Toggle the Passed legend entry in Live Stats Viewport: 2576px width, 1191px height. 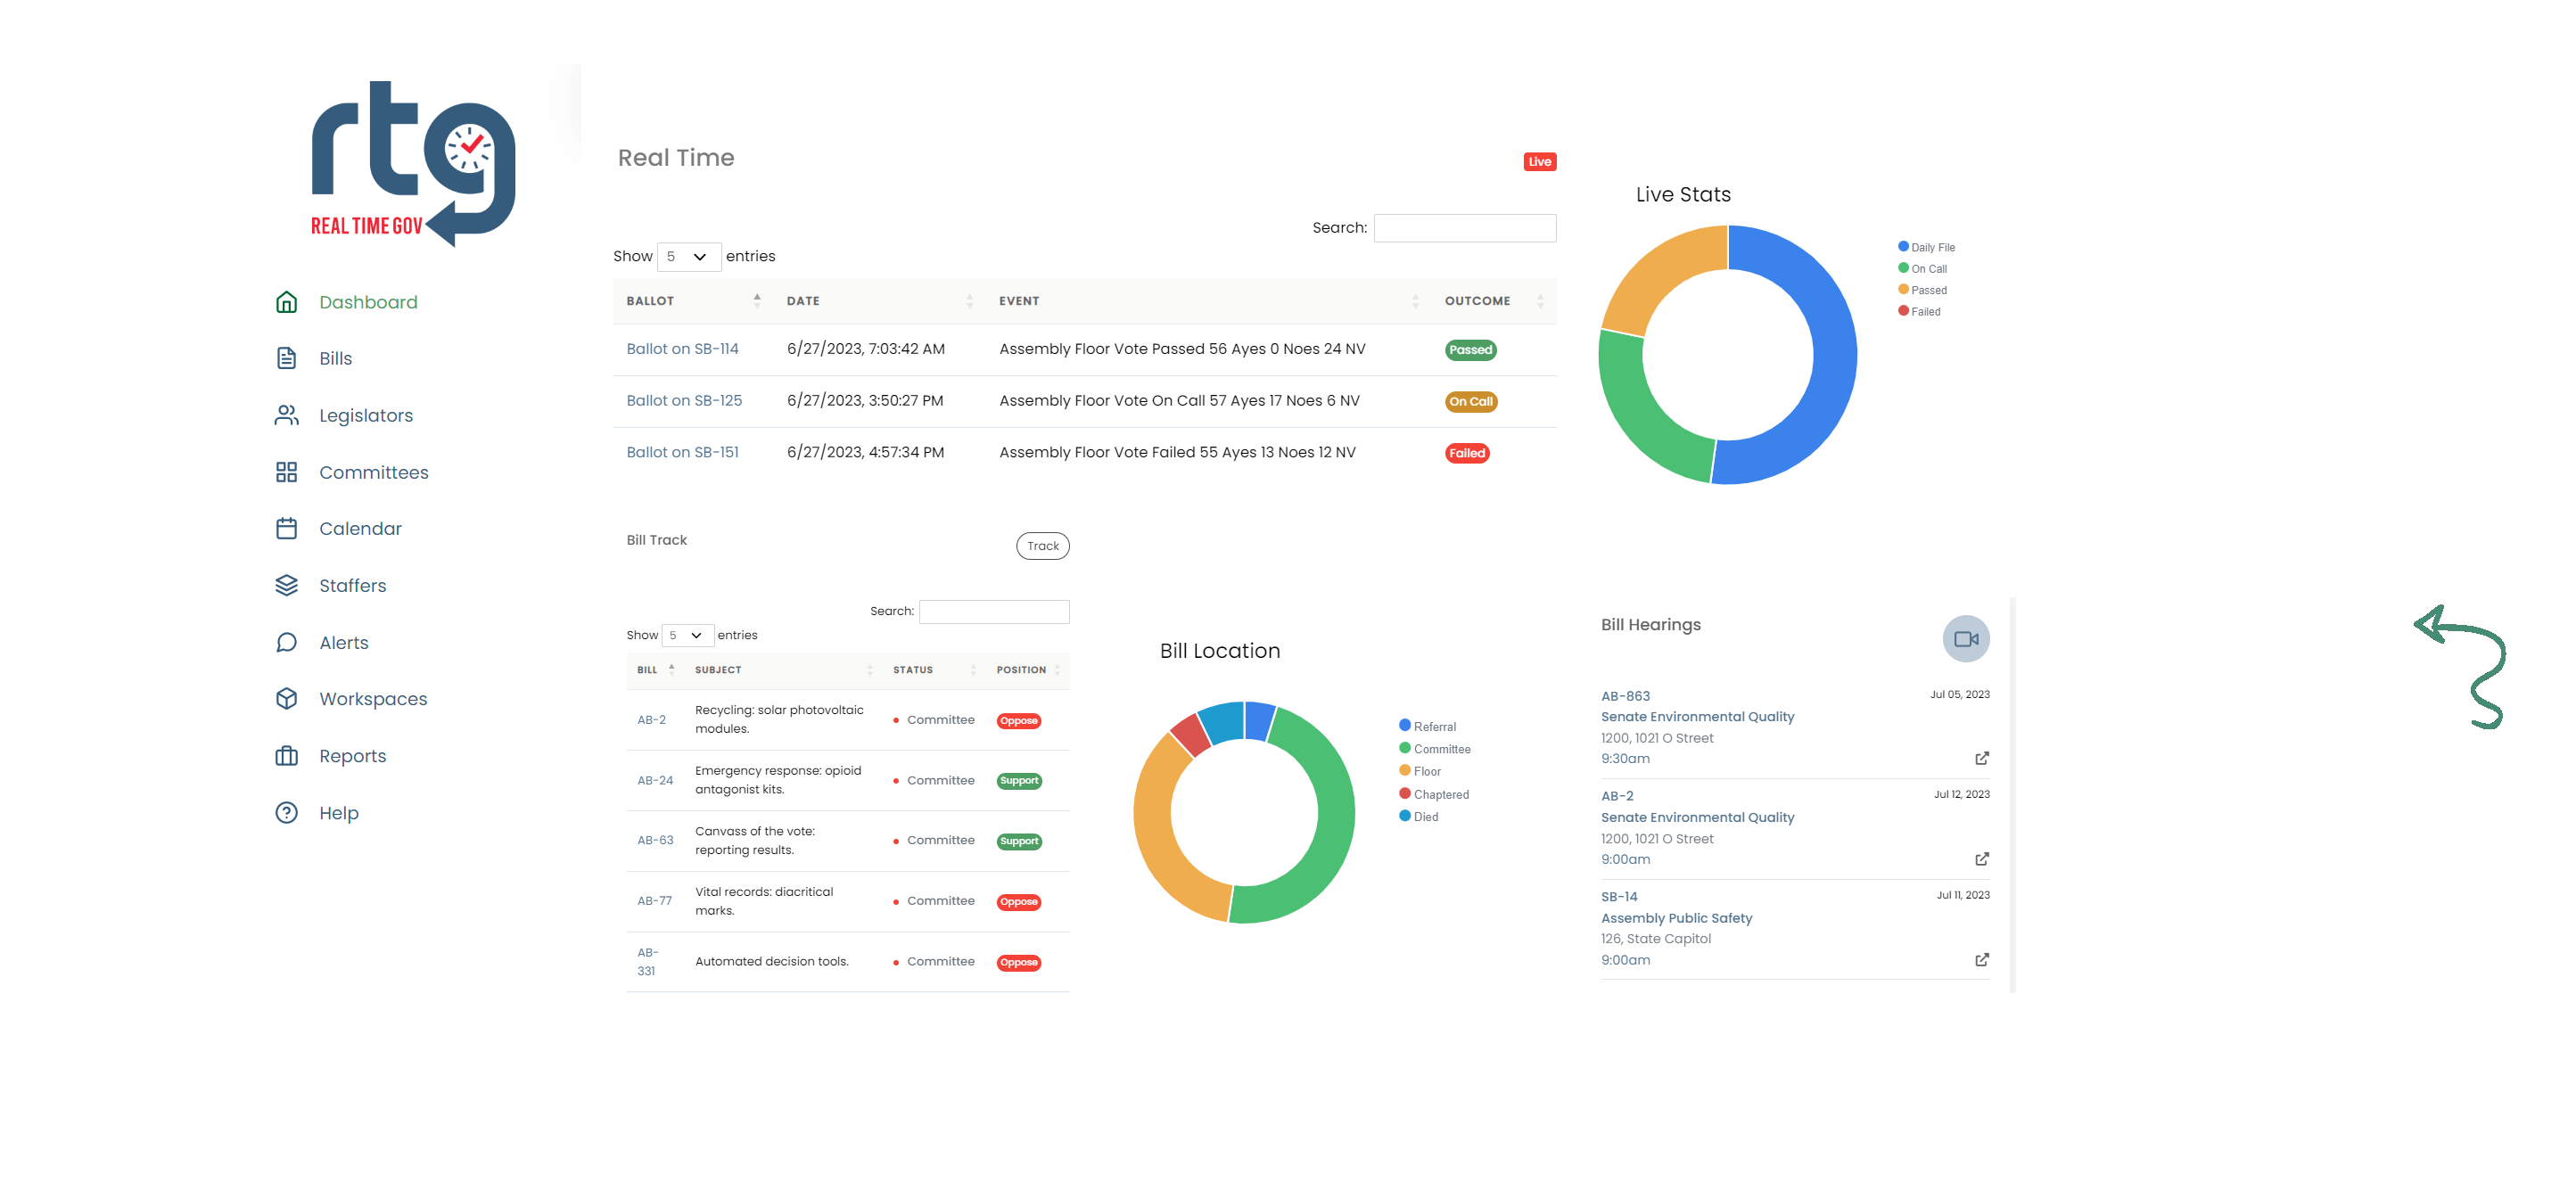[x=1928, y=290]
